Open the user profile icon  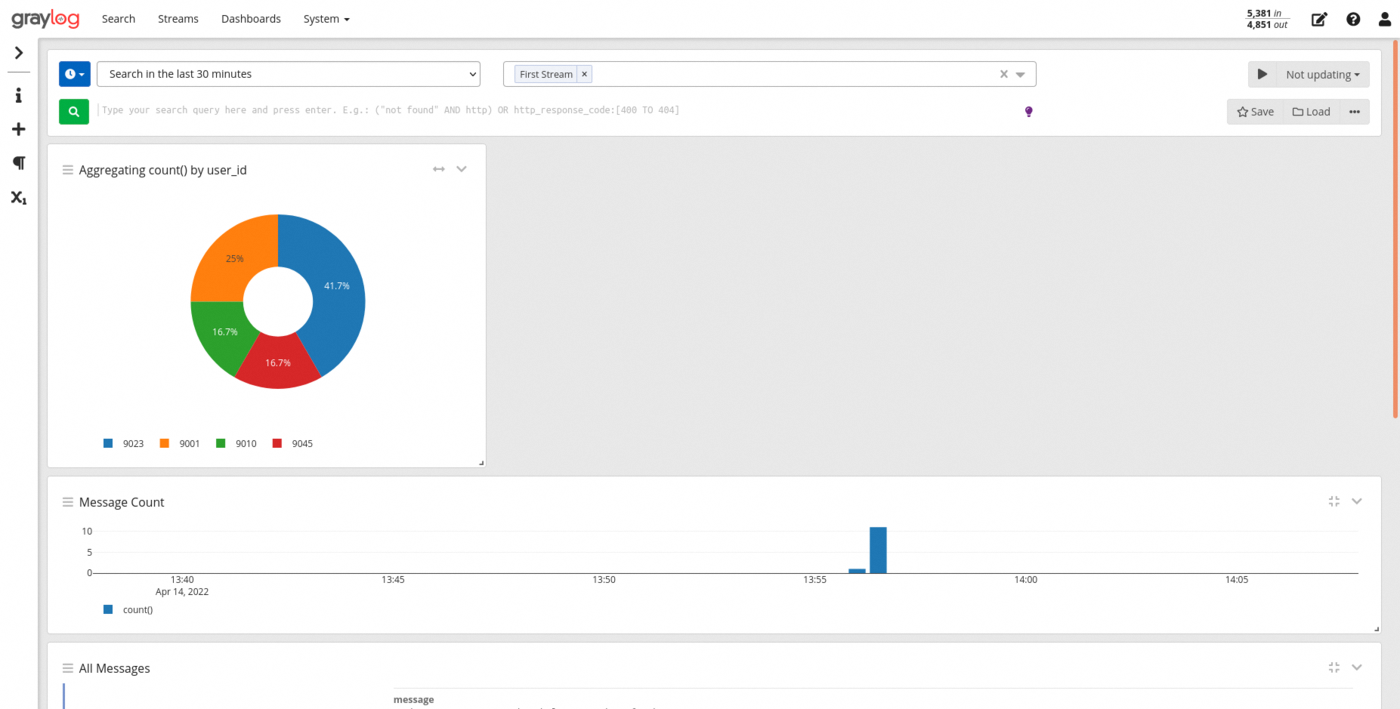[1384, 19]
